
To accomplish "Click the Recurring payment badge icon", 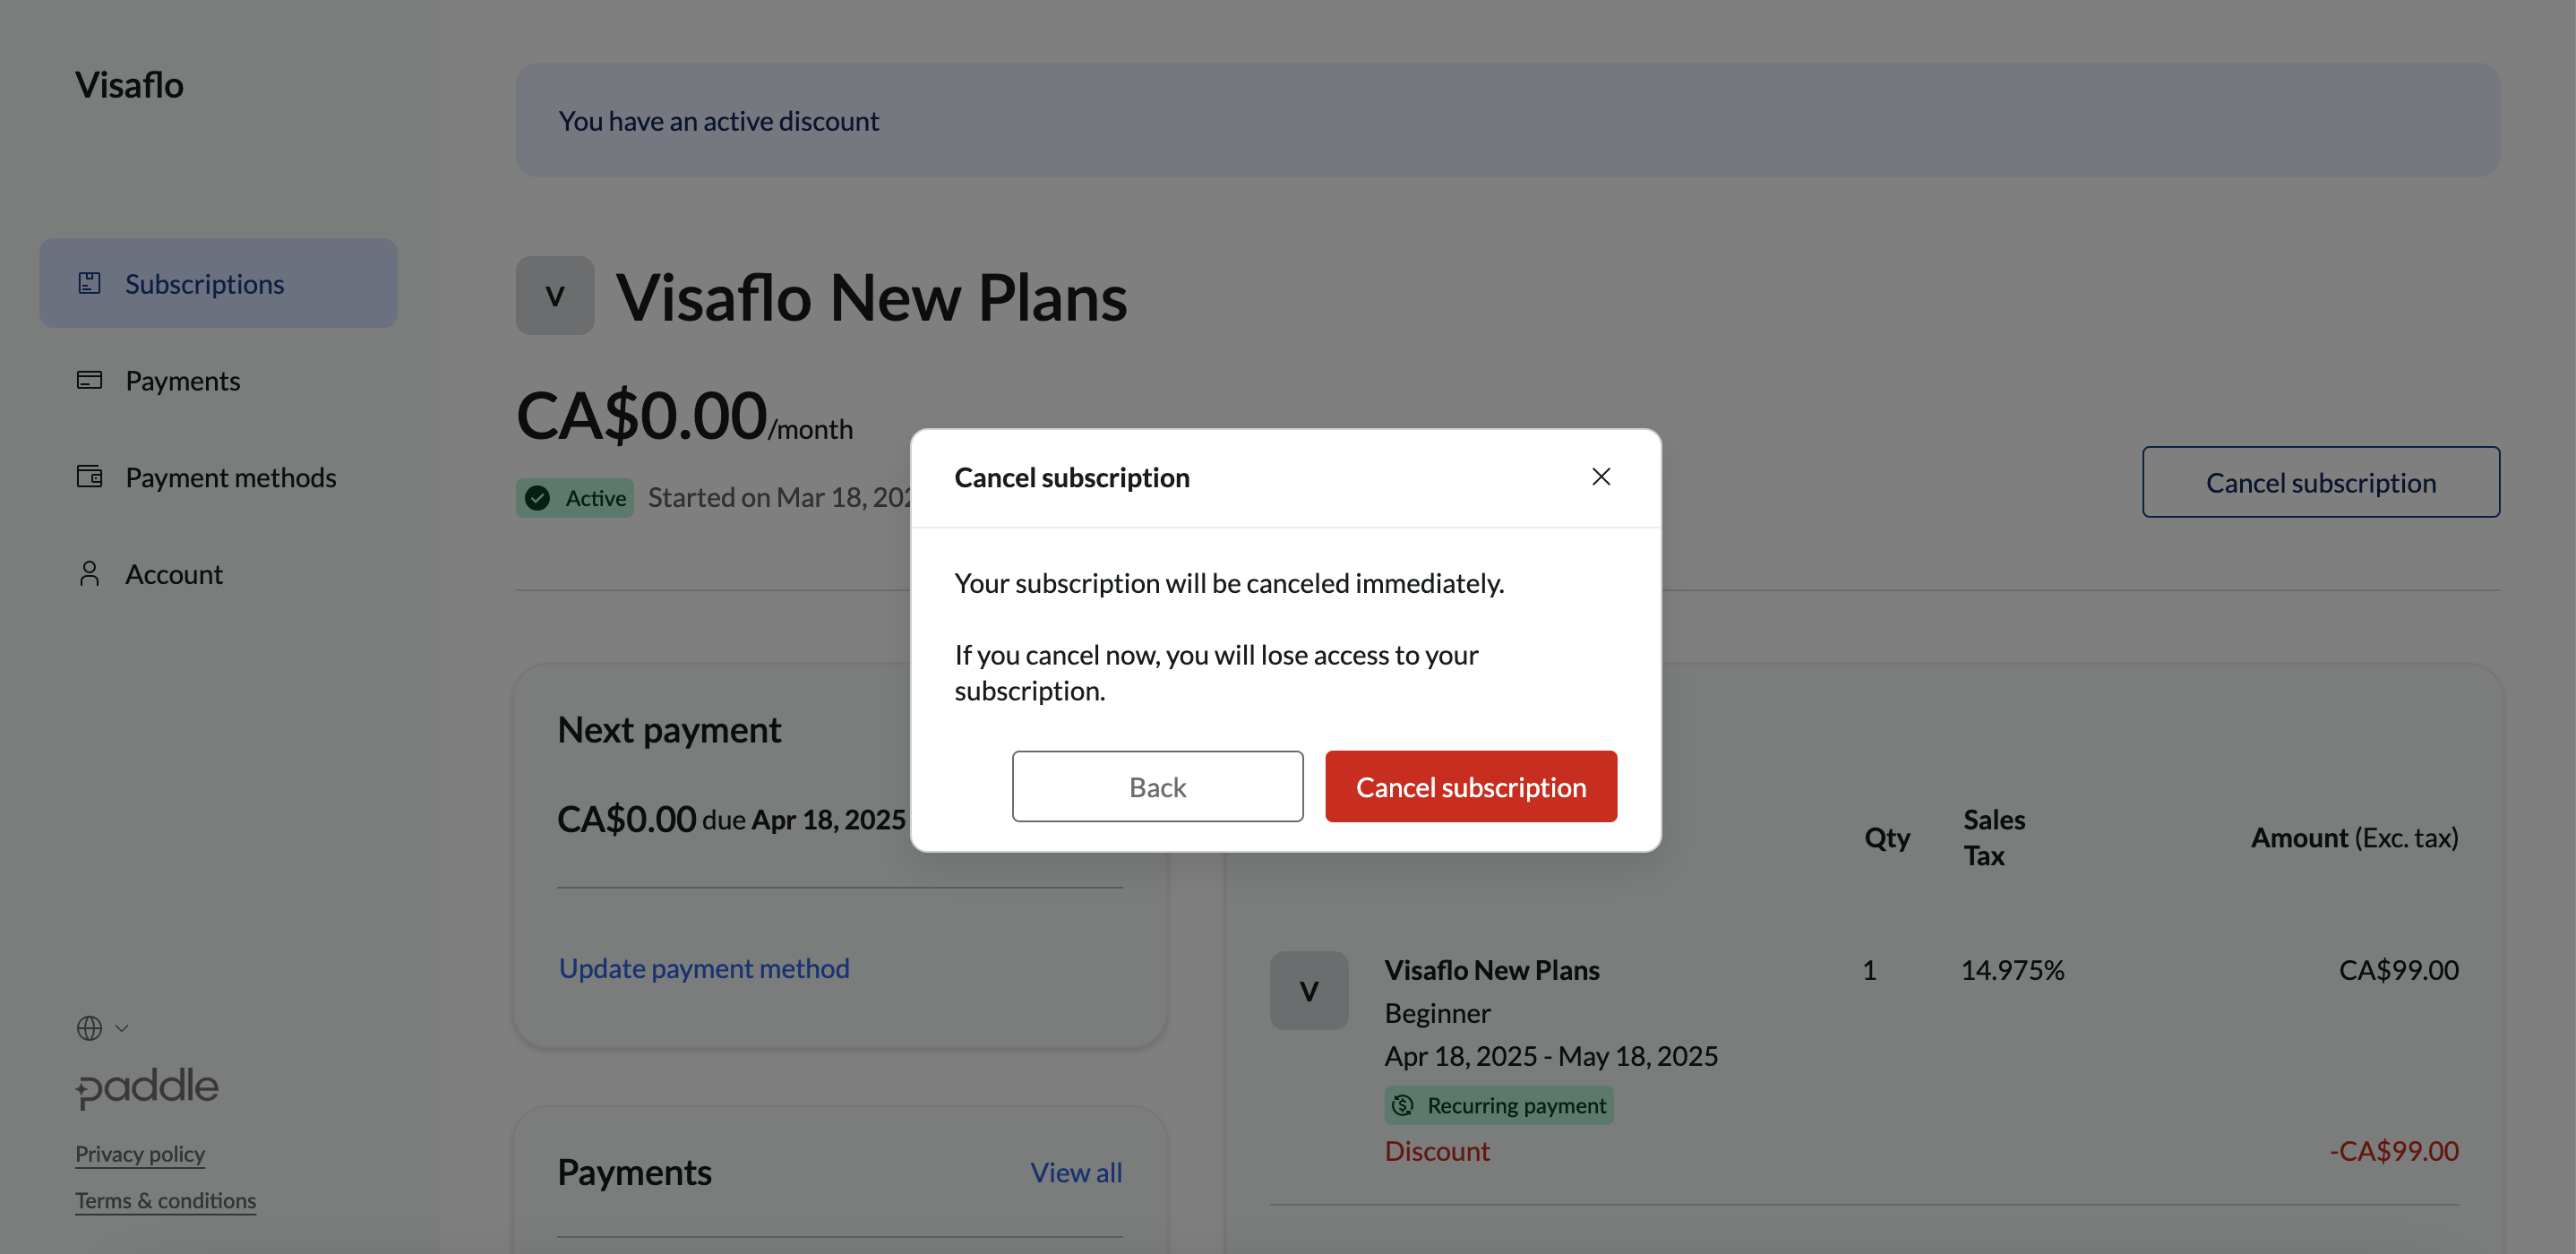I will [1403, 1105].
